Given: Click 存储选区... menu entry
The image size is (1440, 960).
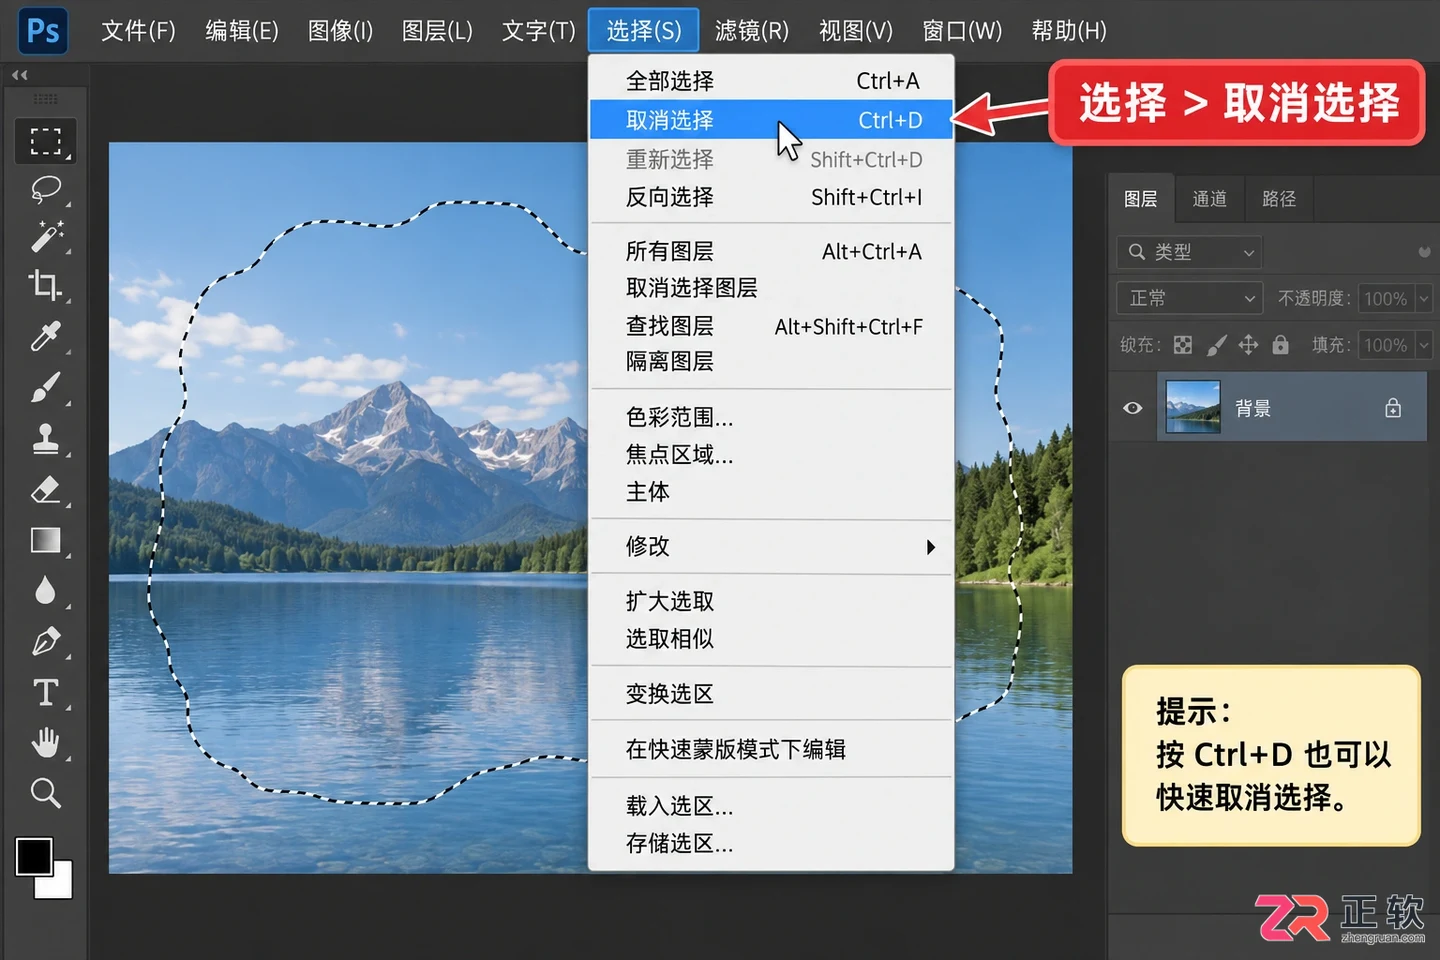Looking at the screenshot, I should [771, 843].
